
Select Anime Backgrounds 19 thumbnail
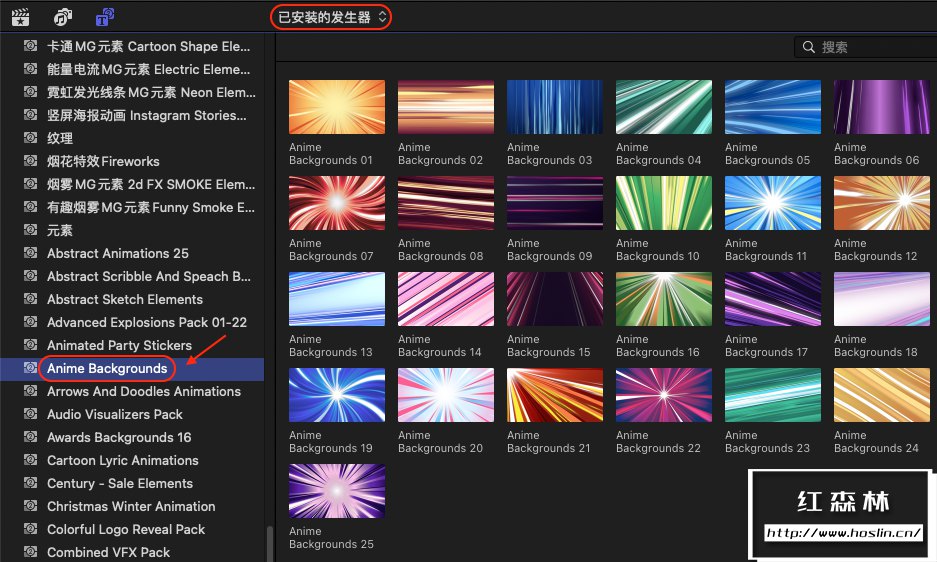pos(337,395)
